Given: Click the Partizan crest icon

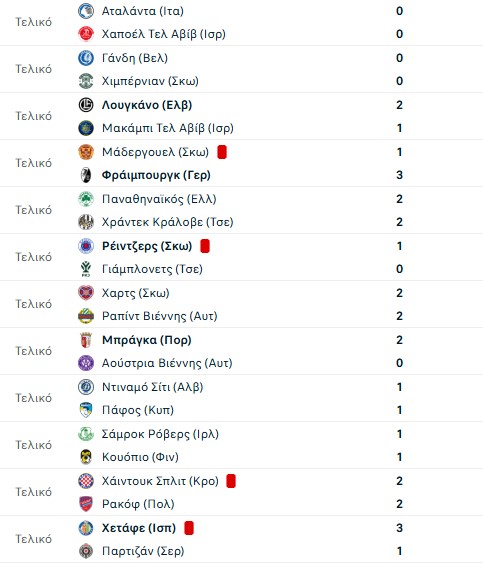Looking at the screenshot, I should point(86,551).
